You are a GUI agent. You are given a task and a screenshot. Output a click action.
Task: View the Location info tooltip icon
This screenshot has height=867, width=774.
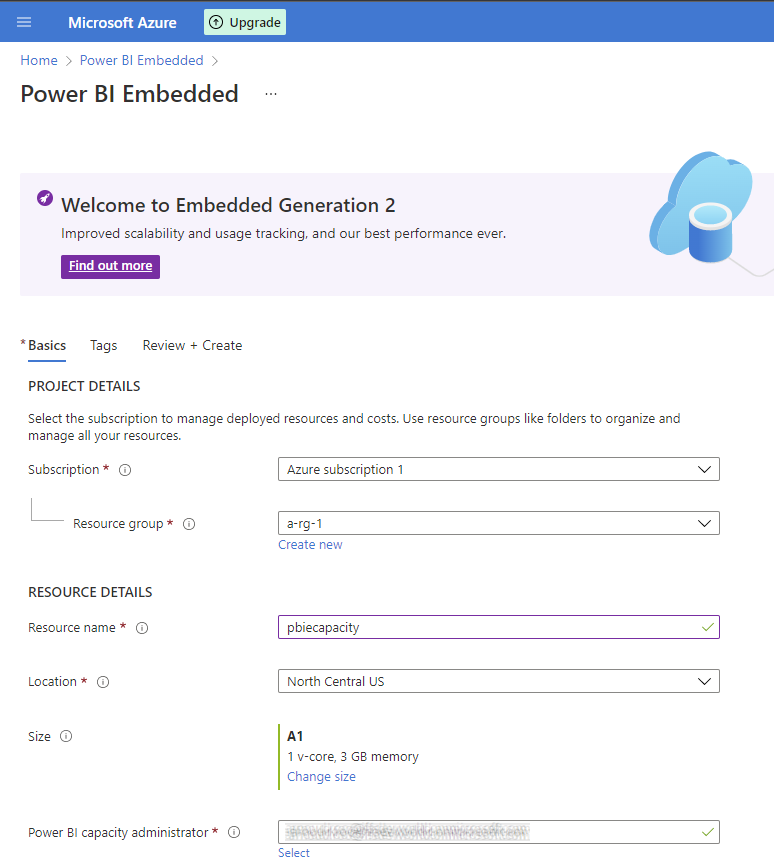pos(103,681)
